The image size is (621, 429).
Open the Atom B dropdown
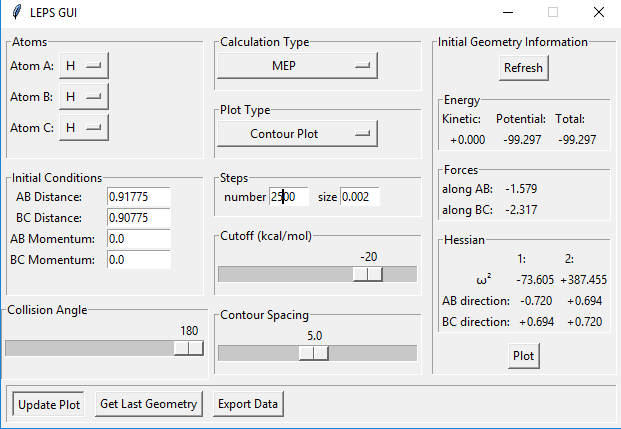[x=84, y=97]
